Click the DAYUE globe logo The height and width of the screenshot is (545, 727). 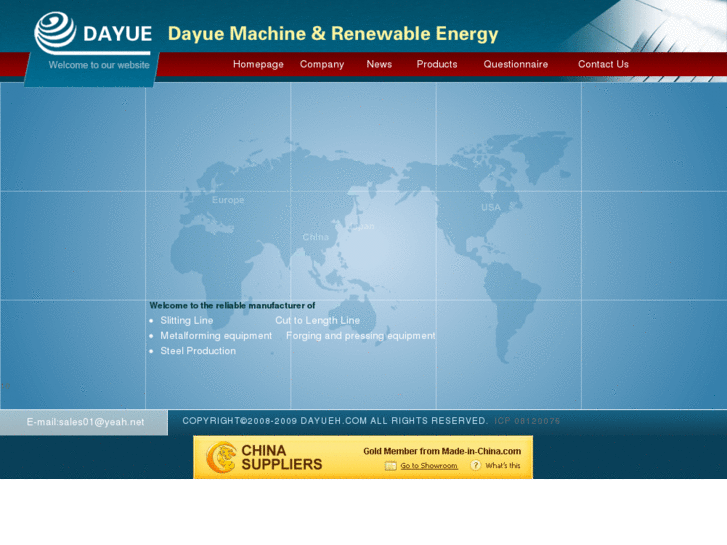(55, 32)
